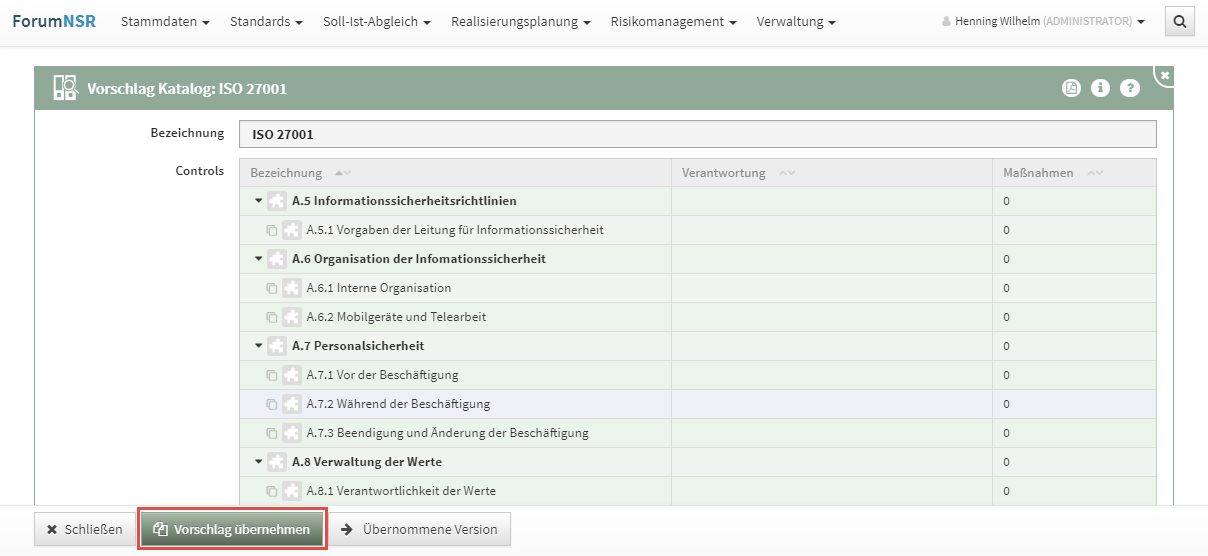
Task: Click the puzzle icon of A.6.1
Action: click(x=292, y=288)
